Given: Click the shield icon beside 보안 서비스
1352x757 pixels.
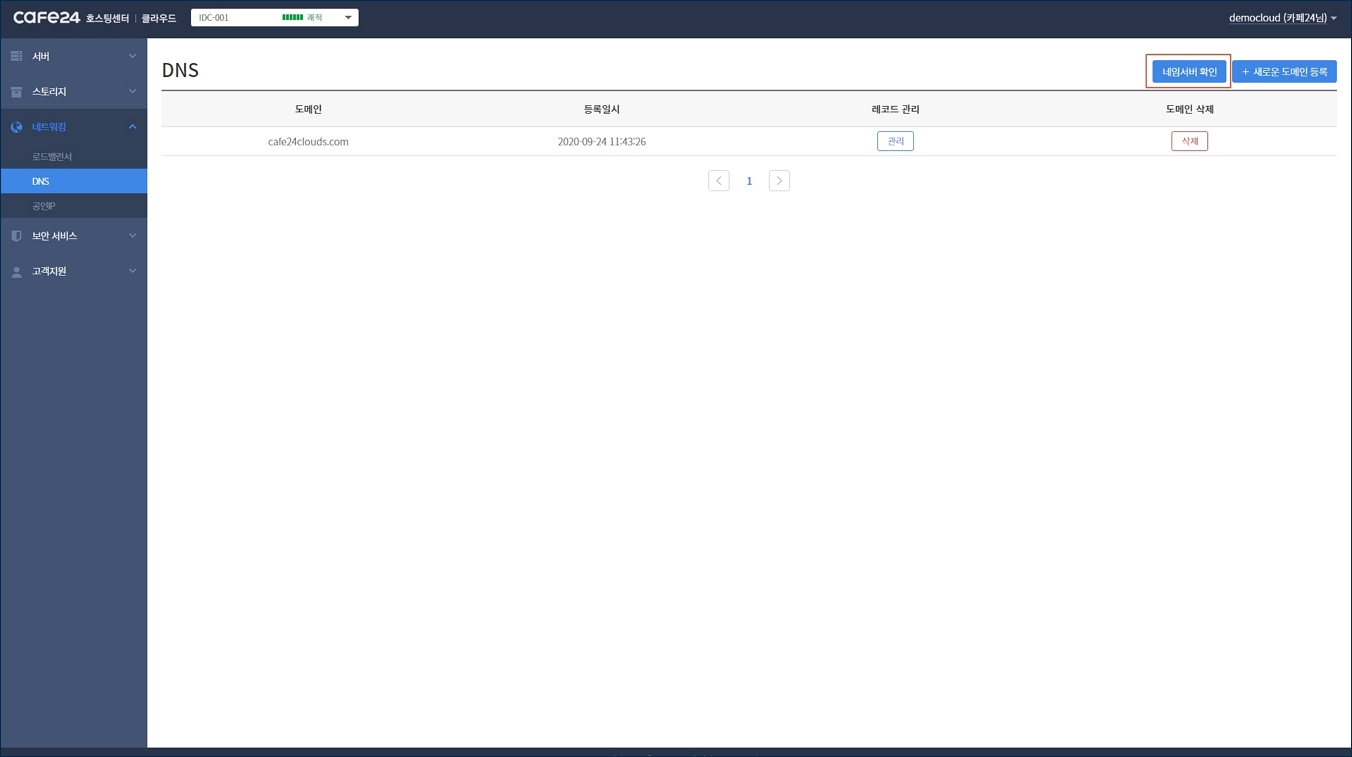Looking at the screenshot, I should tap(16, 236).
